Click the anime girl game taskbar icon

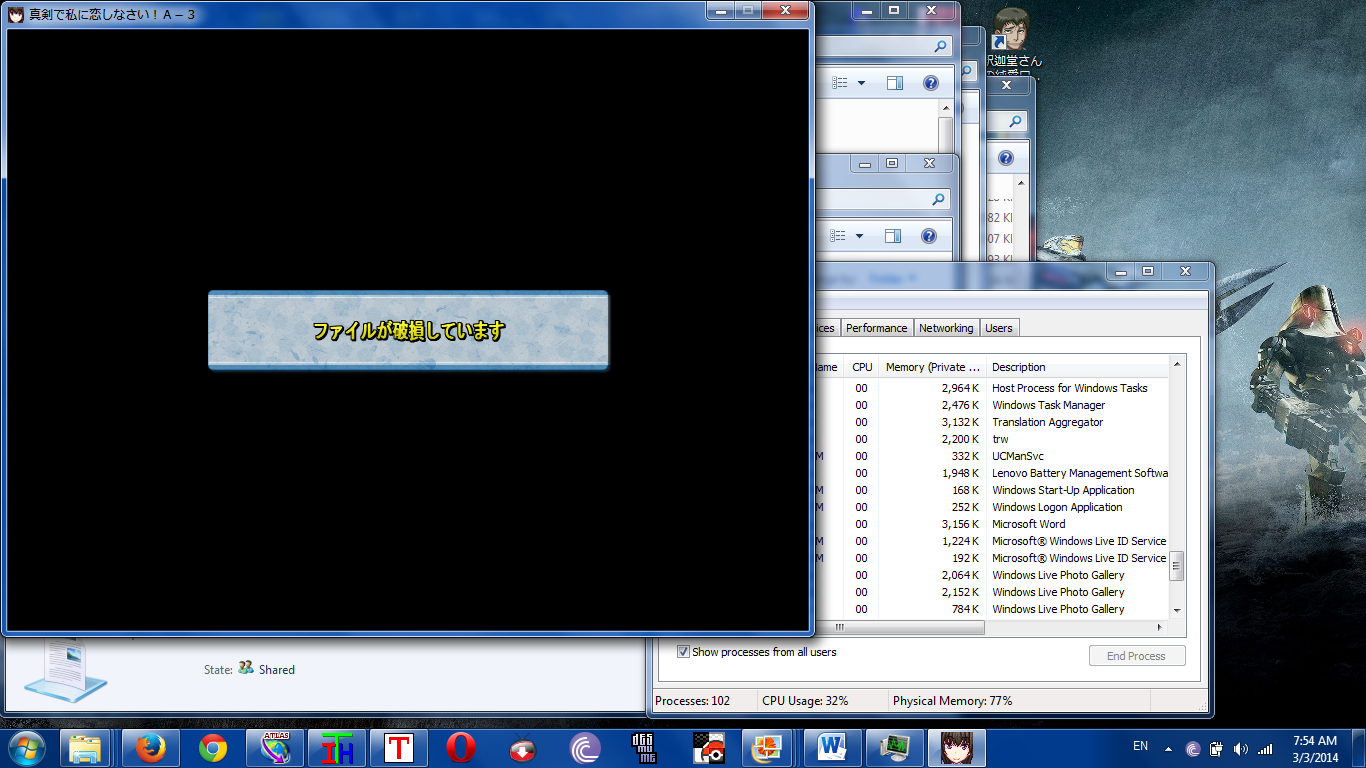pos(957,748)
